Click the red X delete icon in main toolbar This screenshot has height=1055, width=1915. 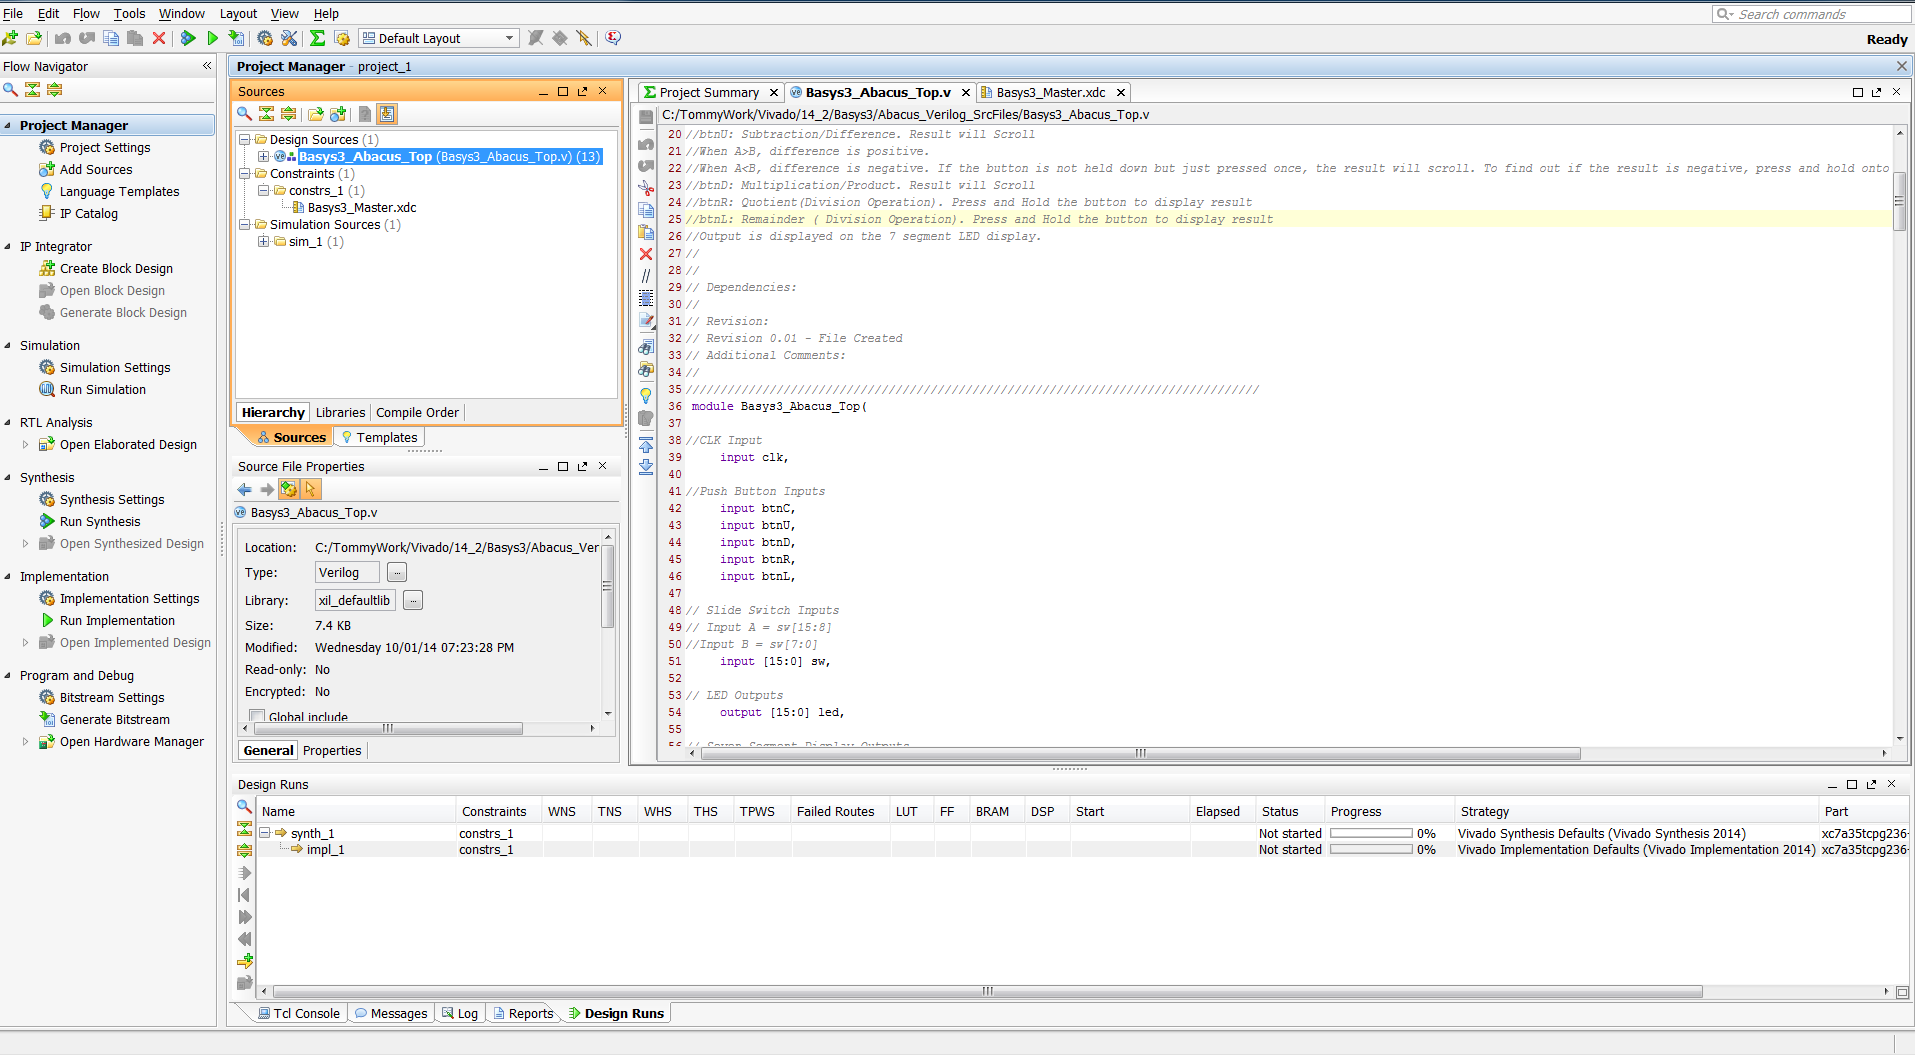(159, 38)
